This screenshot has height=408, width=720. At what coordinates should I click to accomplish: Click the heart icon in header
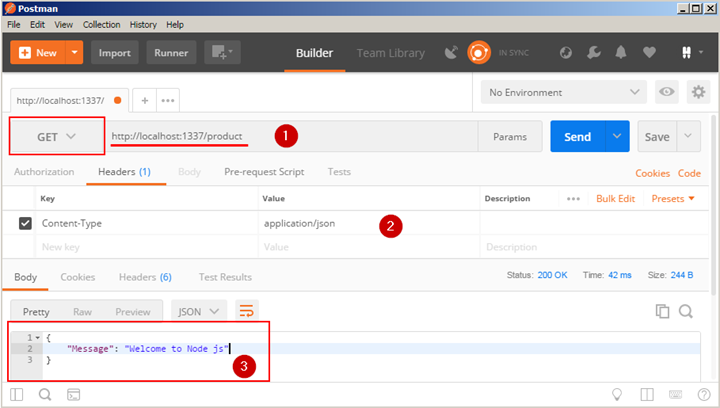pos(649,53)
